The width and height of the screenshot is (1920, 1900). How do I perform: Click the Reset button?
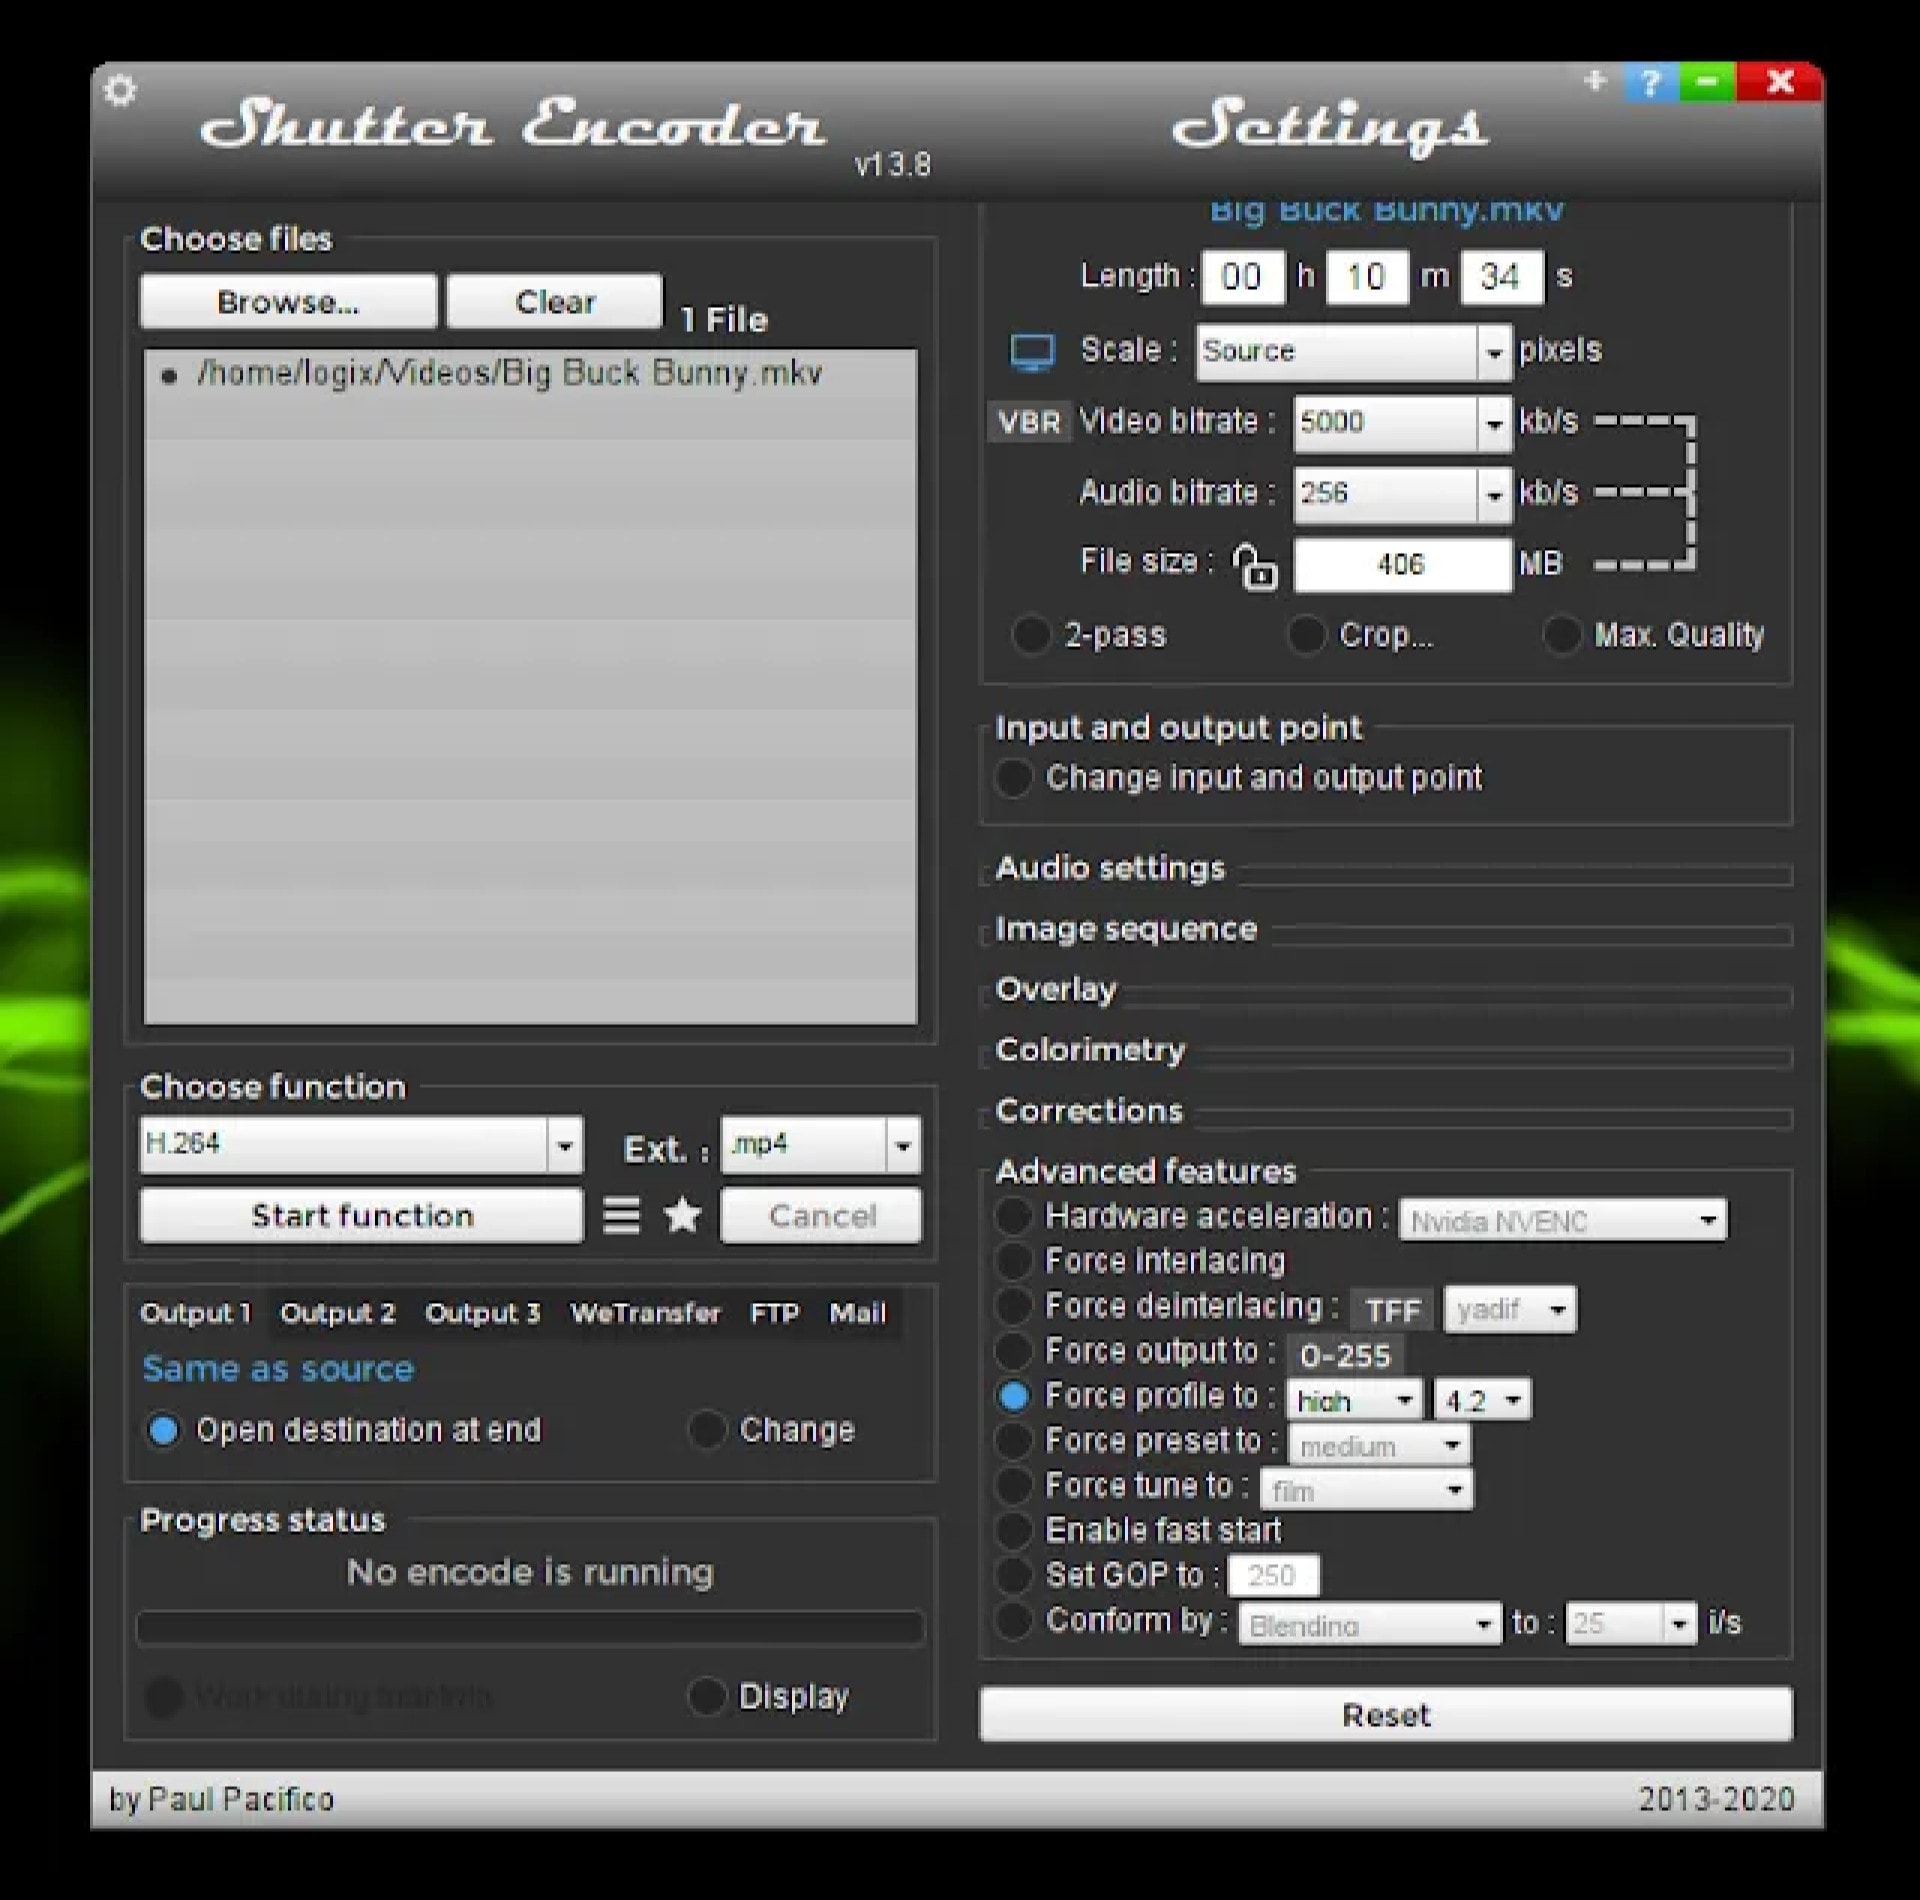(1385, 1715)
